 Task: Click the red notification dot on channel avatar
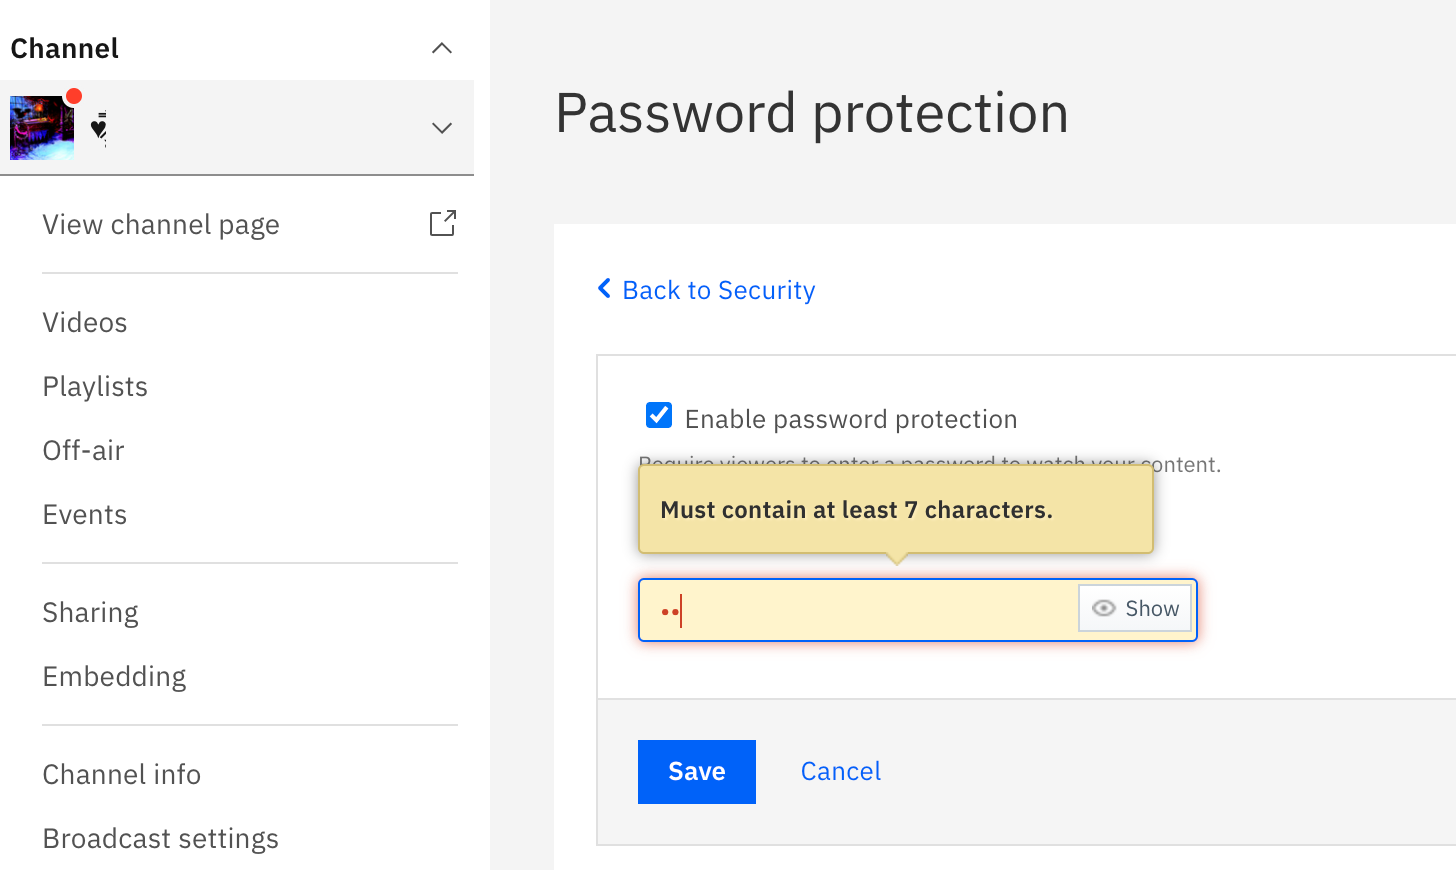(x=74, y=96)
